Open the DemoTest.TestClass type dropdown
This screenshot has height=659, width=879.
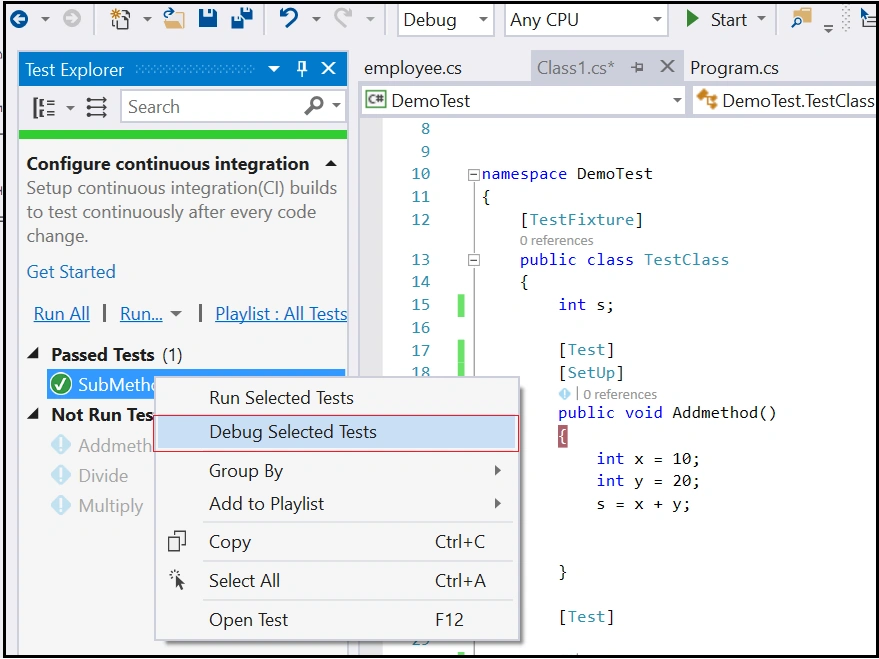coord(784,100)
